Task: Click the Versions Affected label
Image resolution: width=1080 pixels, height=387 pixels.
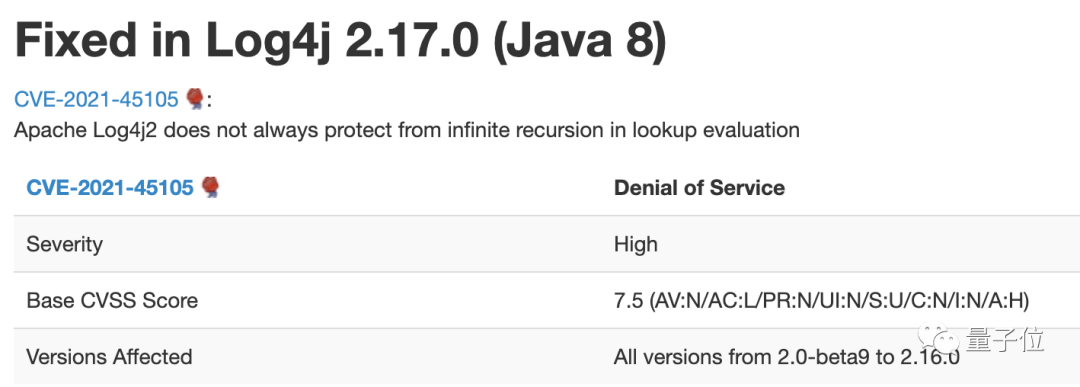Action: 109,357
